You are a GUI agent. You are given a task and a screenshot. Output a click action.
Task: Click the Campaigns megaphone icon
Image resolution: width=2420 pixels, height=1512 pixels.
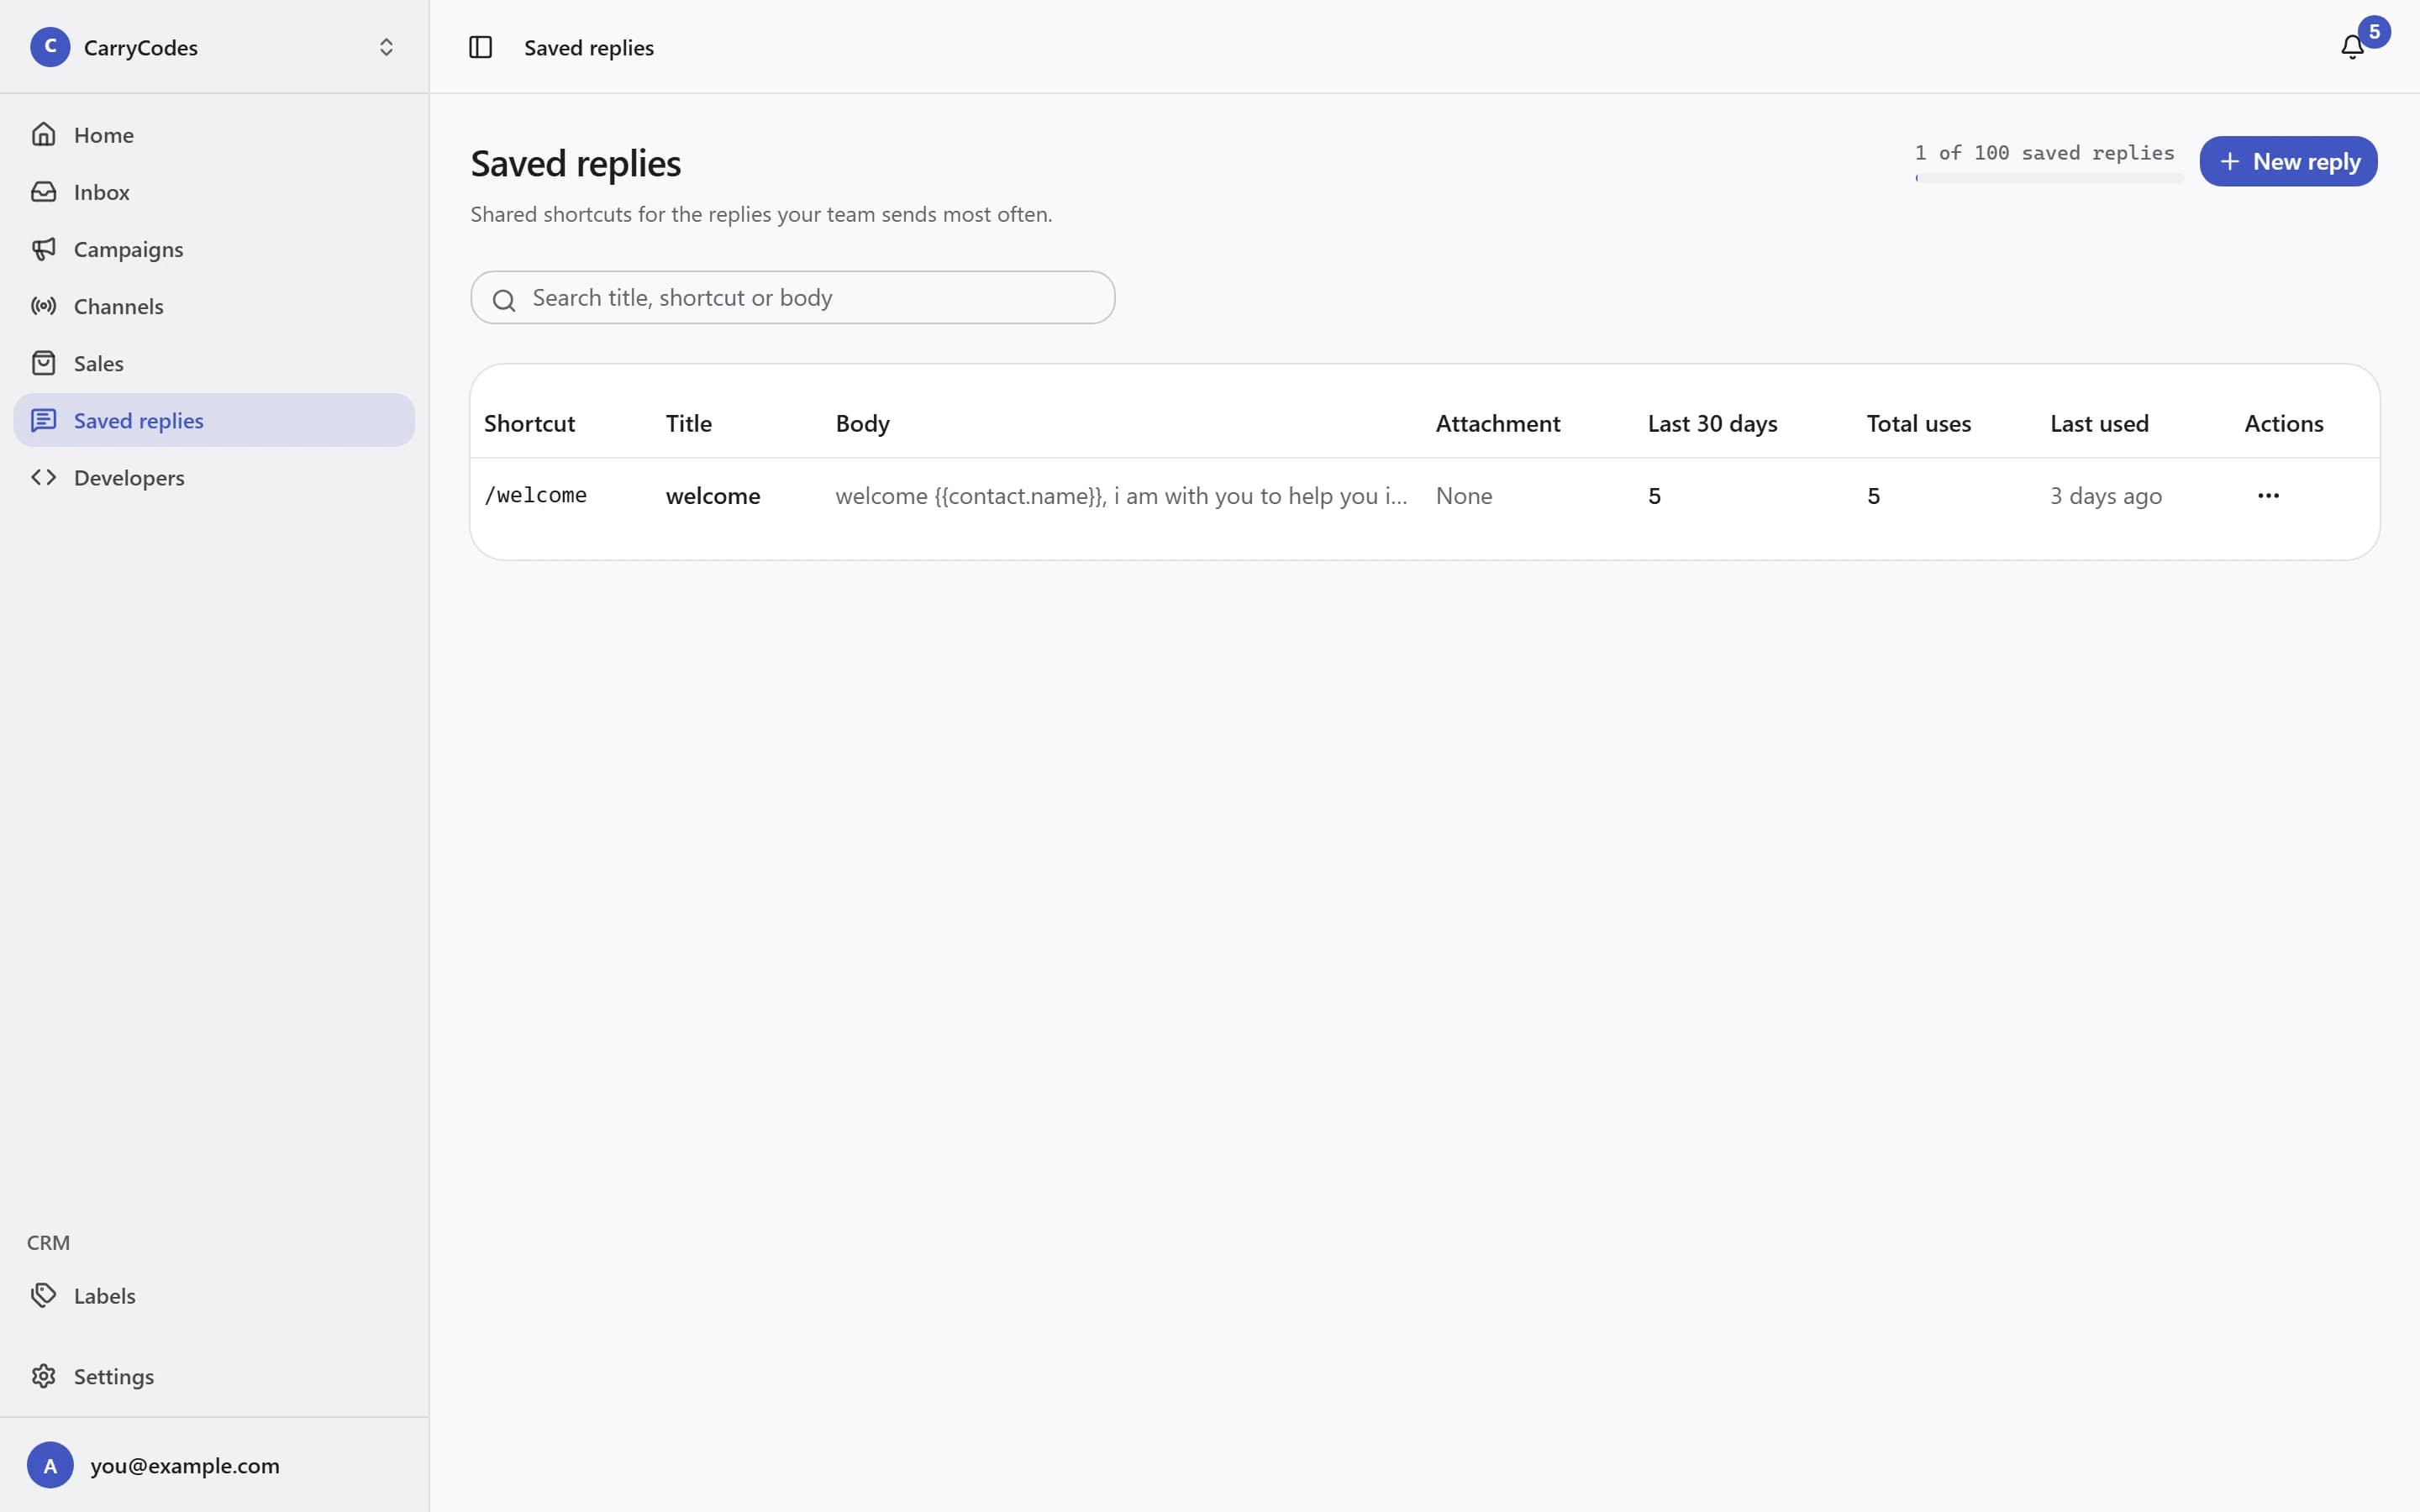(x=43, y=248)
